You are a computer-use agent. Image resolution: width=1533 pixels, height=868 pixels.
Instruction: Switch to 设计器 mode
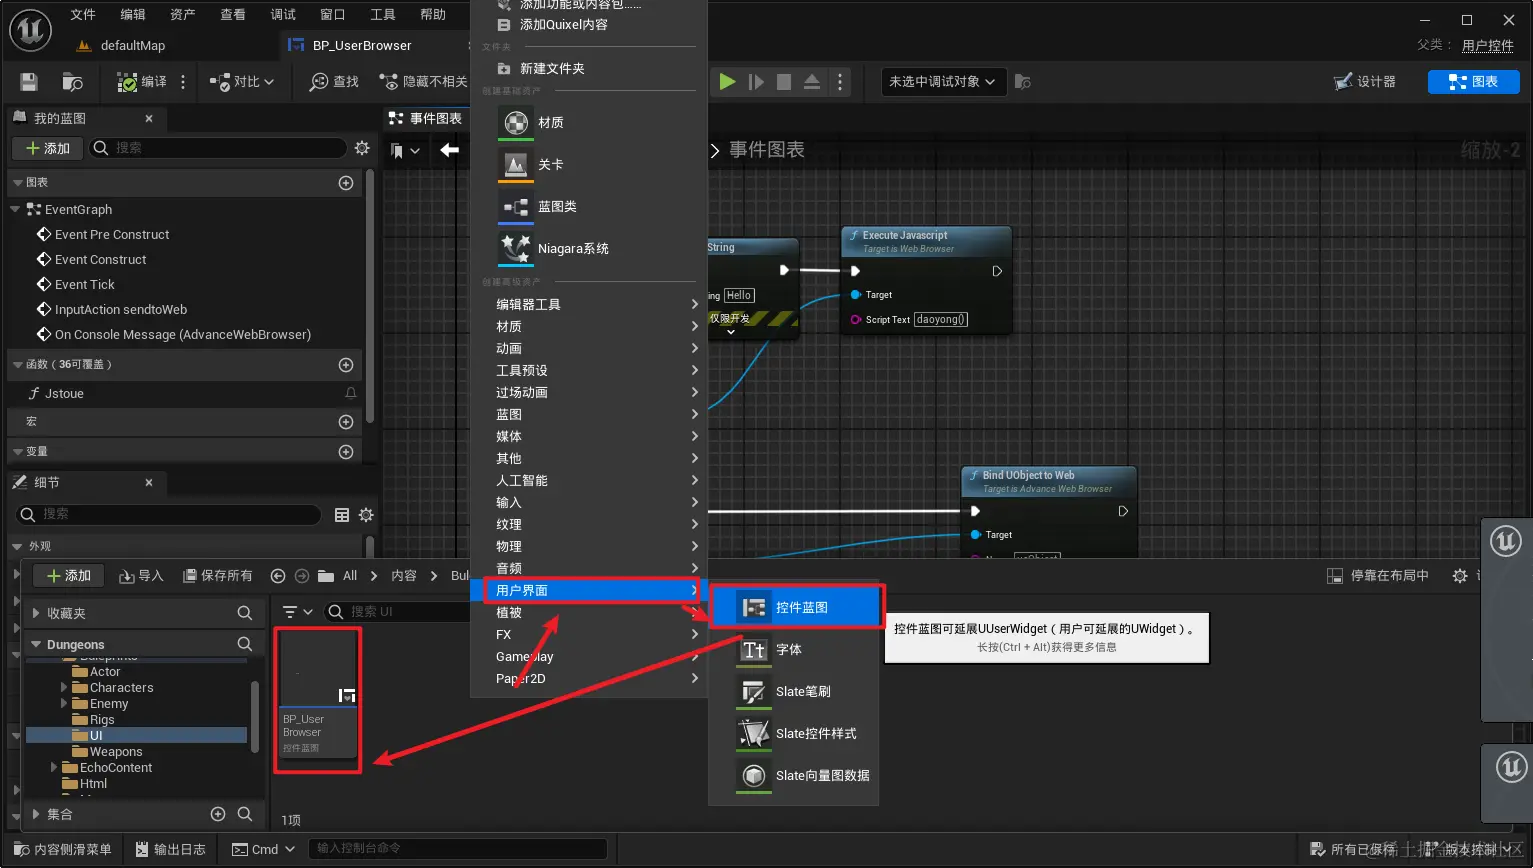pyautogui.click(x=1366, y=82)
